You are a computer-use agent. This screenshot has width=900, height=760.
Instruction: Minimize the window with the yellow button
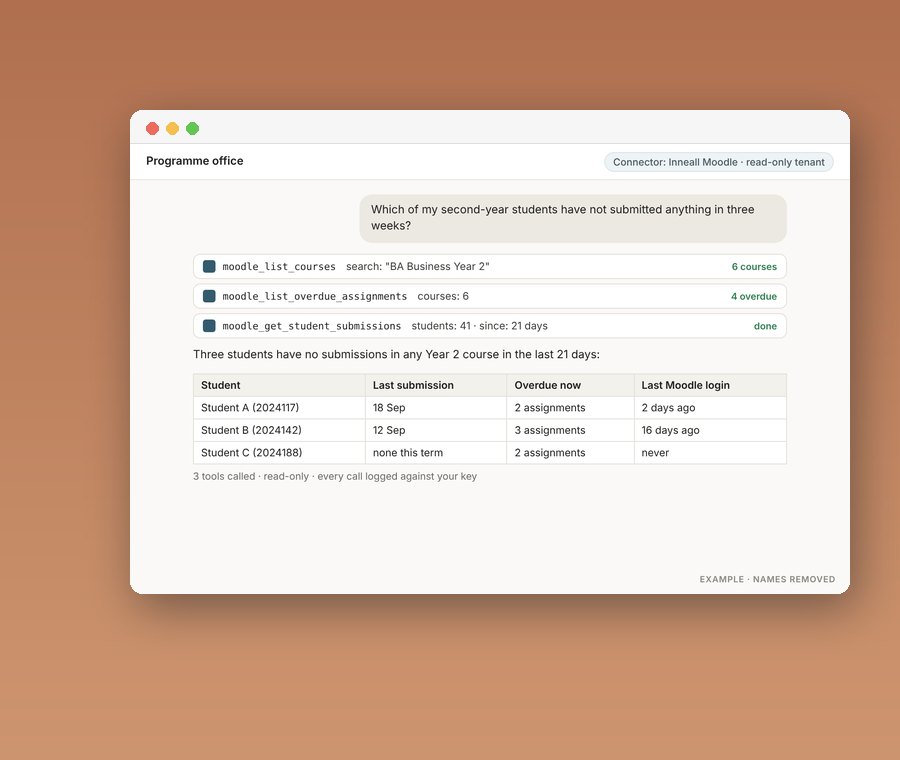point(172,129)
